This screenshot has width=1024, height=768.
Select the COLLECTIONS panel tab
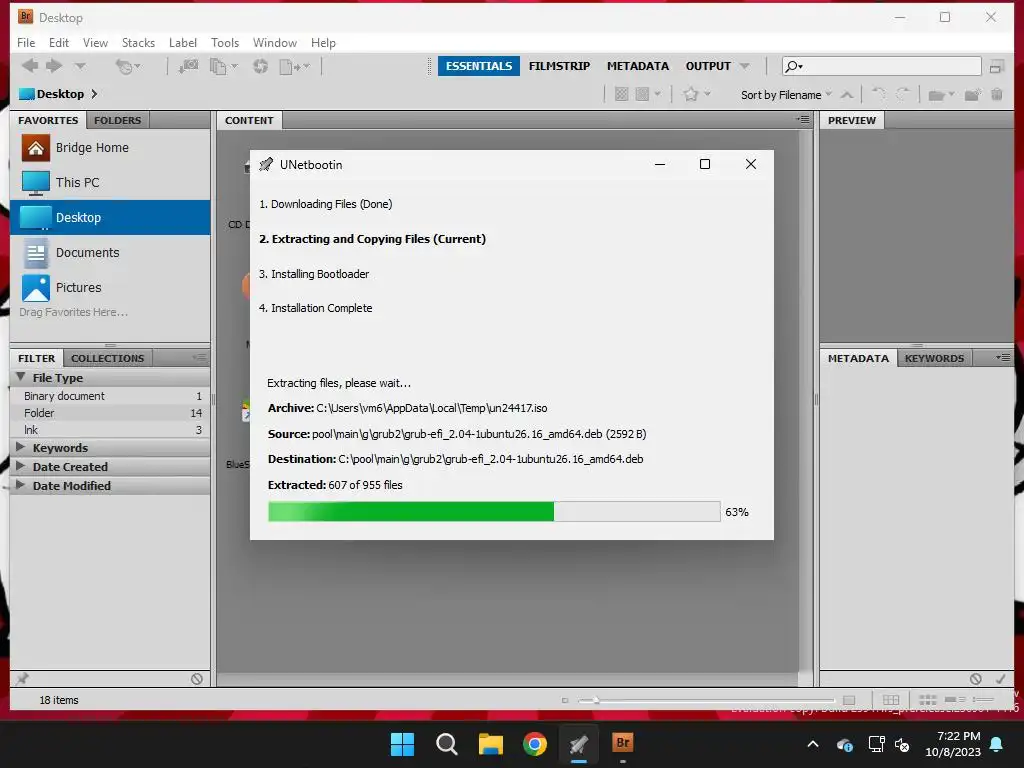pos(108,358)
